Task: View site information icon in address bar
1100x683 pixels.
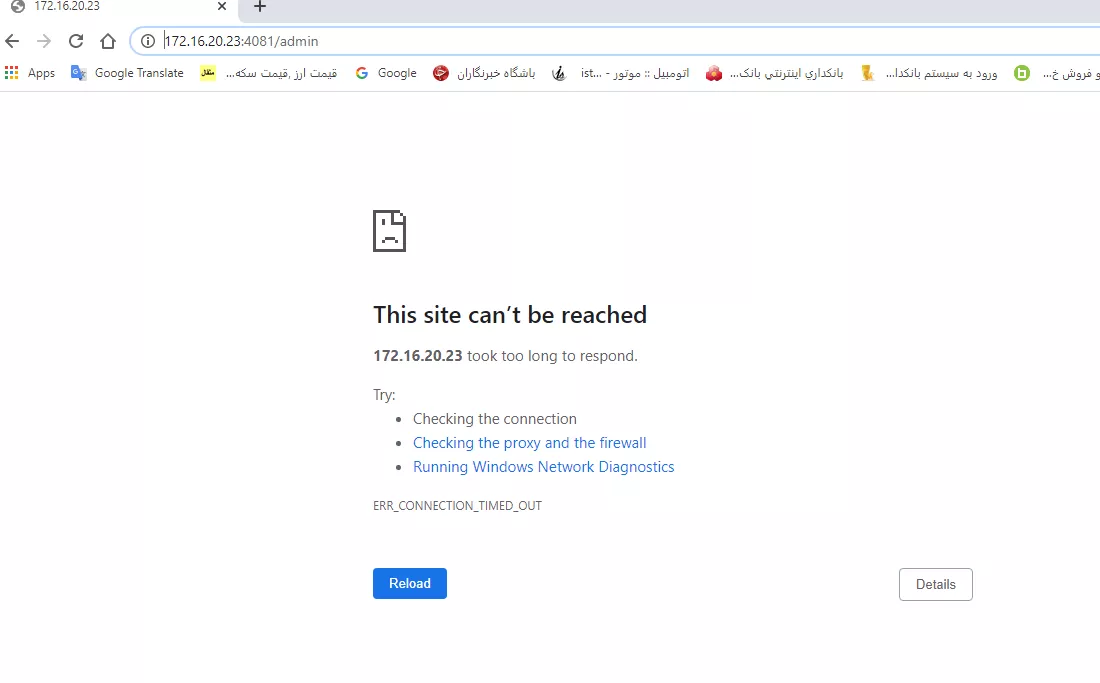Action: coord(147,41)
